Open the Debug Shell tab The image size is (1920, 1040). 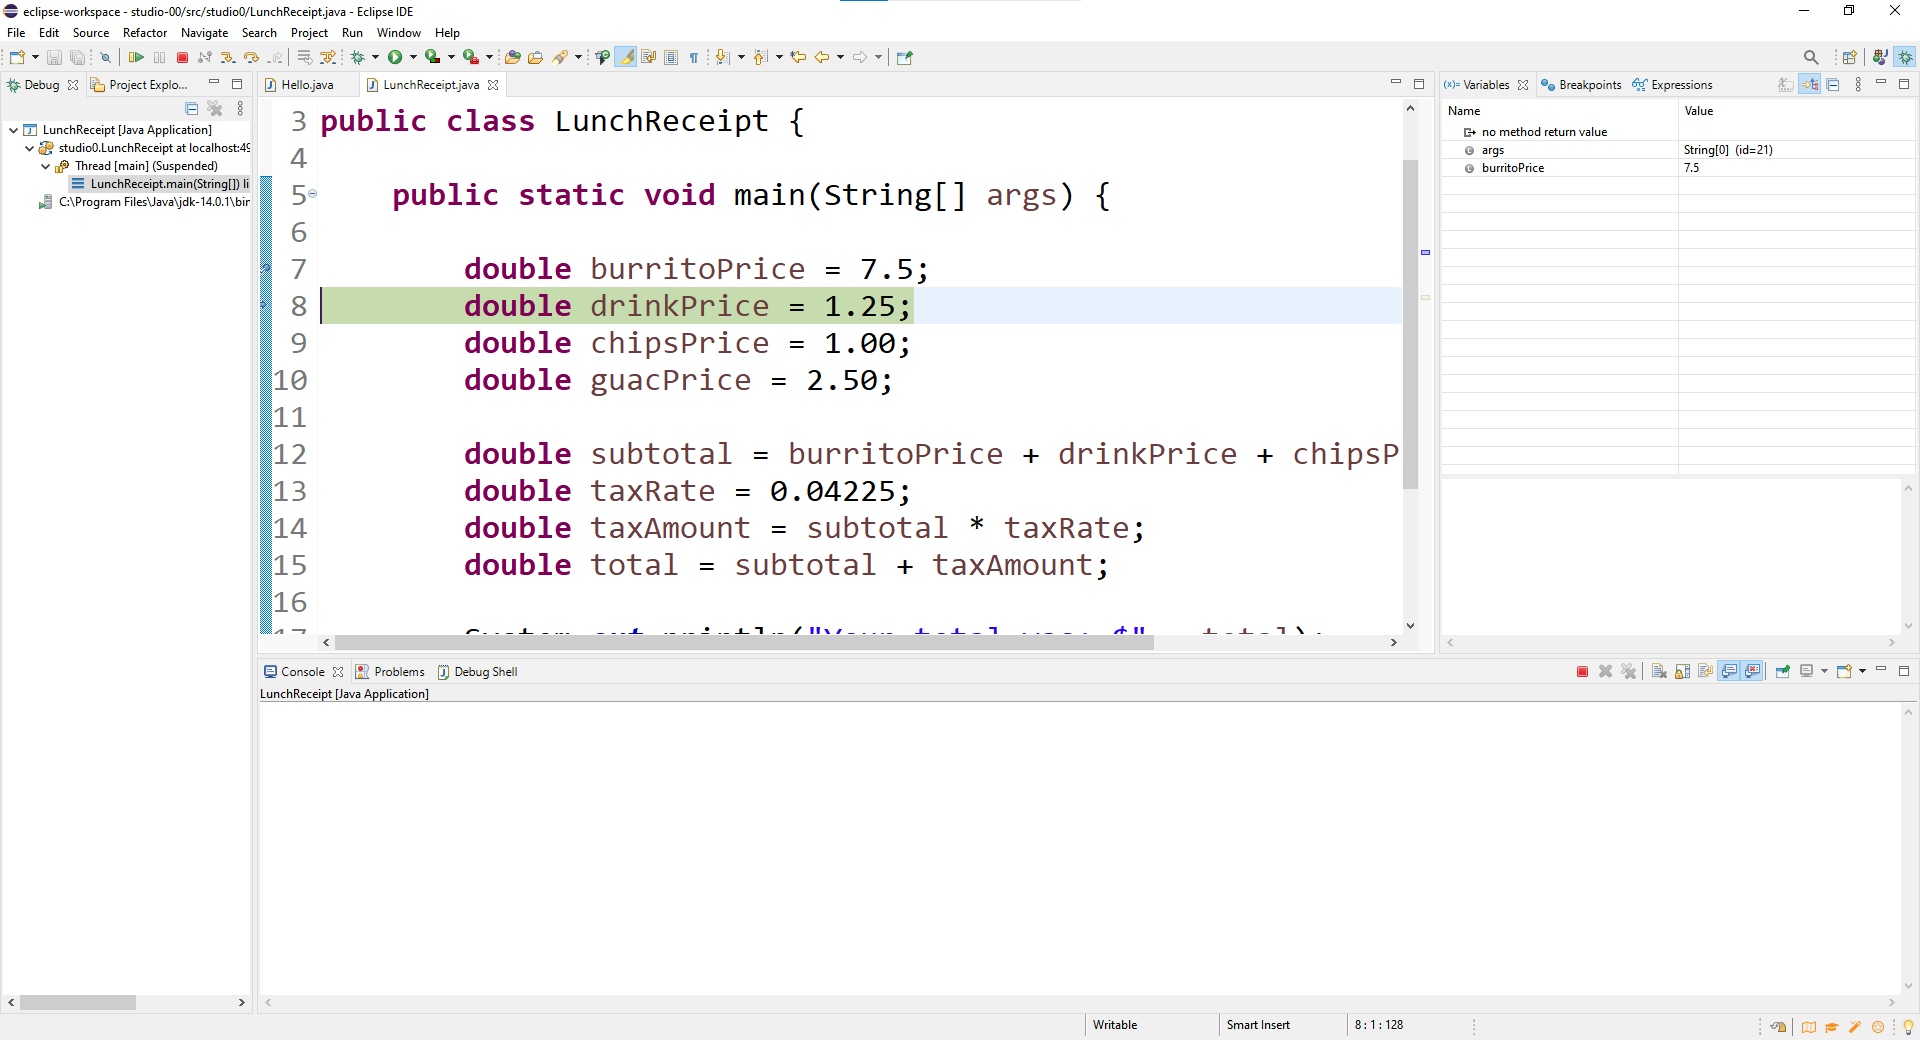[x=477, y=672]
